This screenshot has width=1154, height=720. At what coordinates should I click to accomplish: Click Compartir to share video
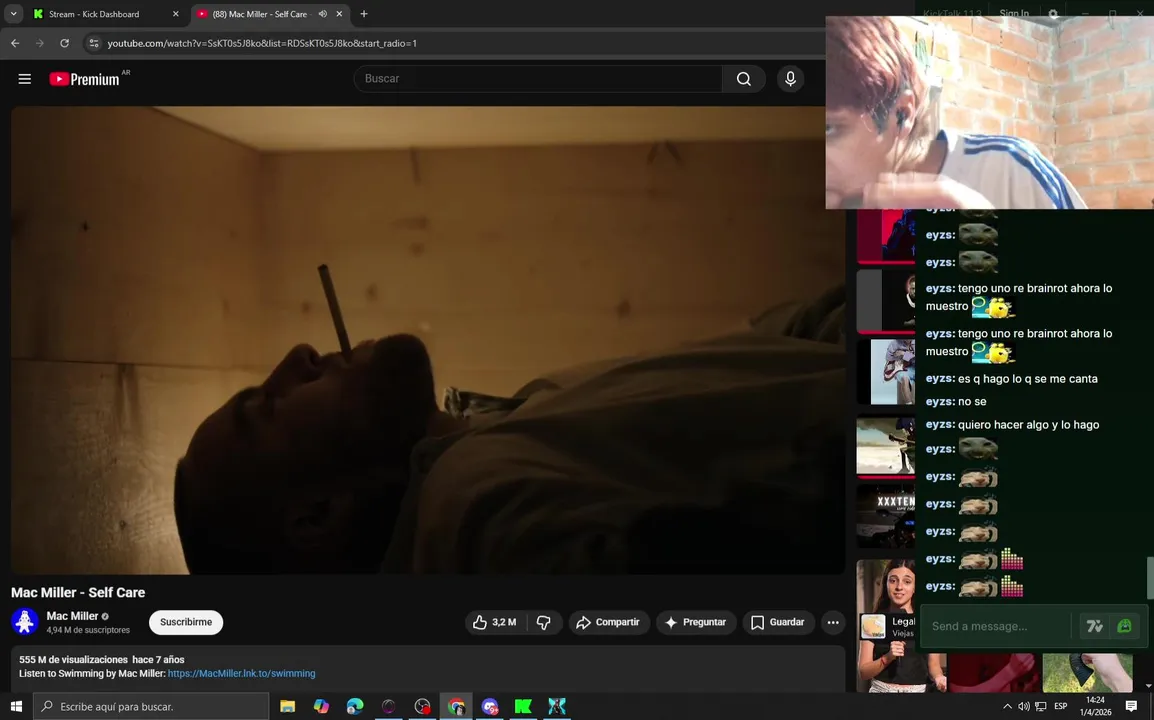609,622
